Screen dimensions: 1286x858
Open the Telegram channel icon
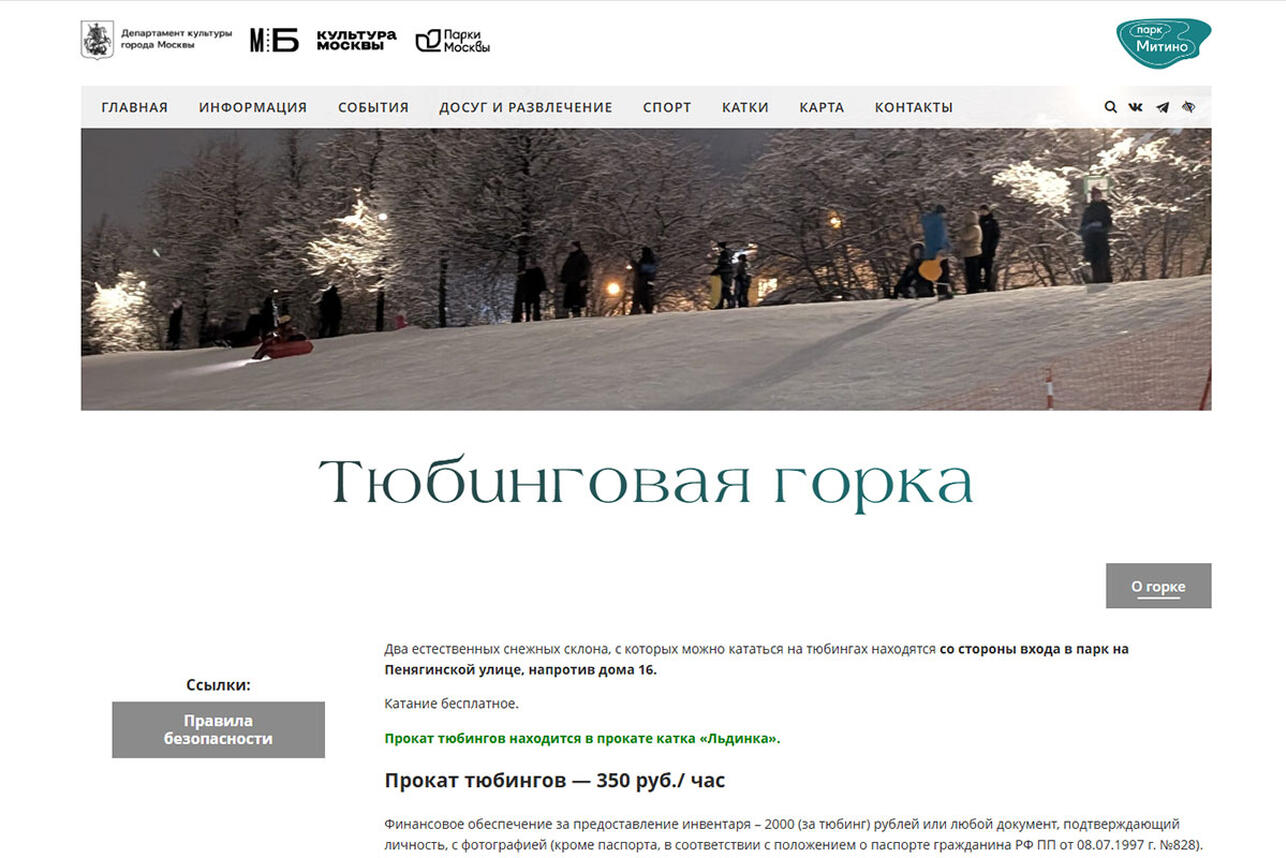[x=1162, y=107]
